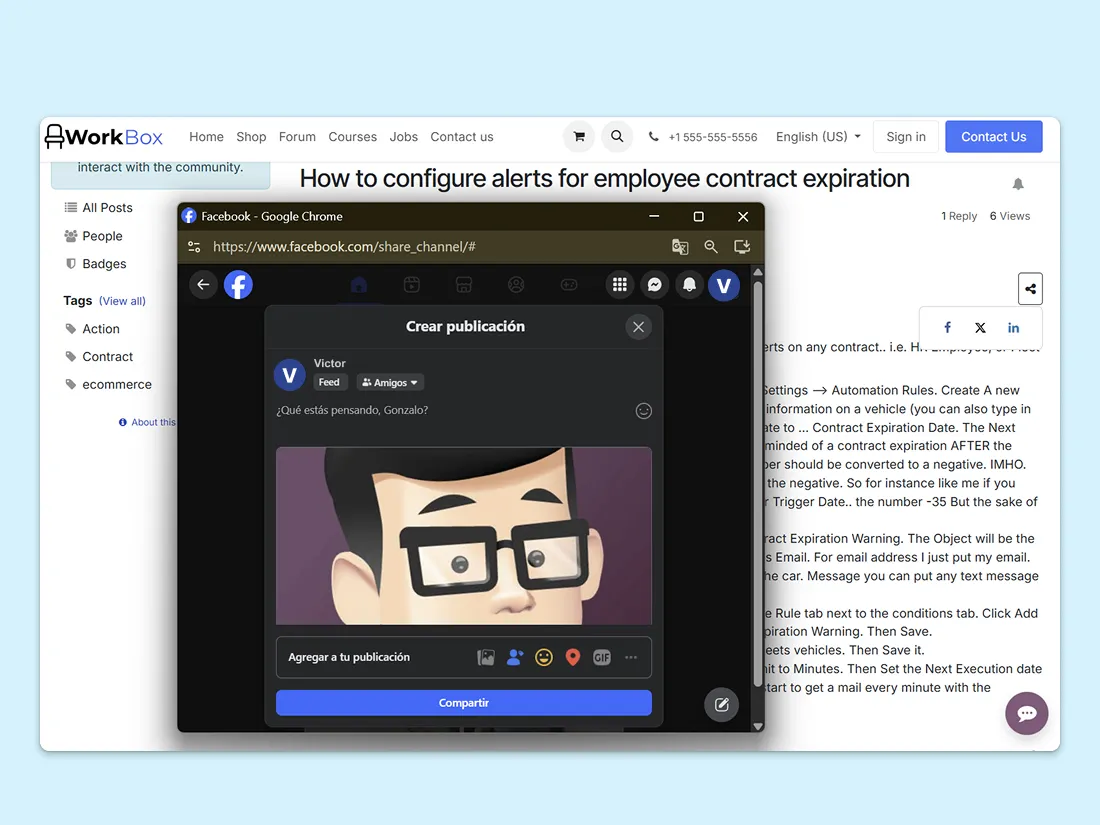Open the Amigos audience dropdown
The image size is (1100, 825).
click(x=390, y=382)
